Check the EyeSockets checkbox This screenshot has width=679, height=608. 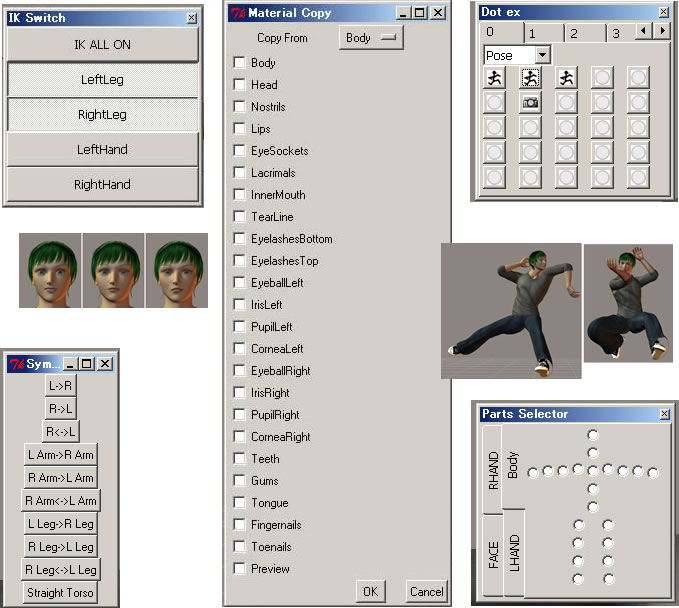tap(239, 150)
